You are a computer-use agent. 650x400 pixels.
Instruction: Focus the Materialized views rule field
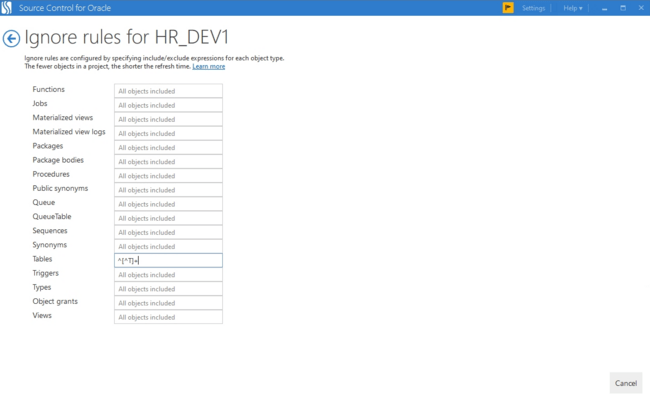coord(168,119)
